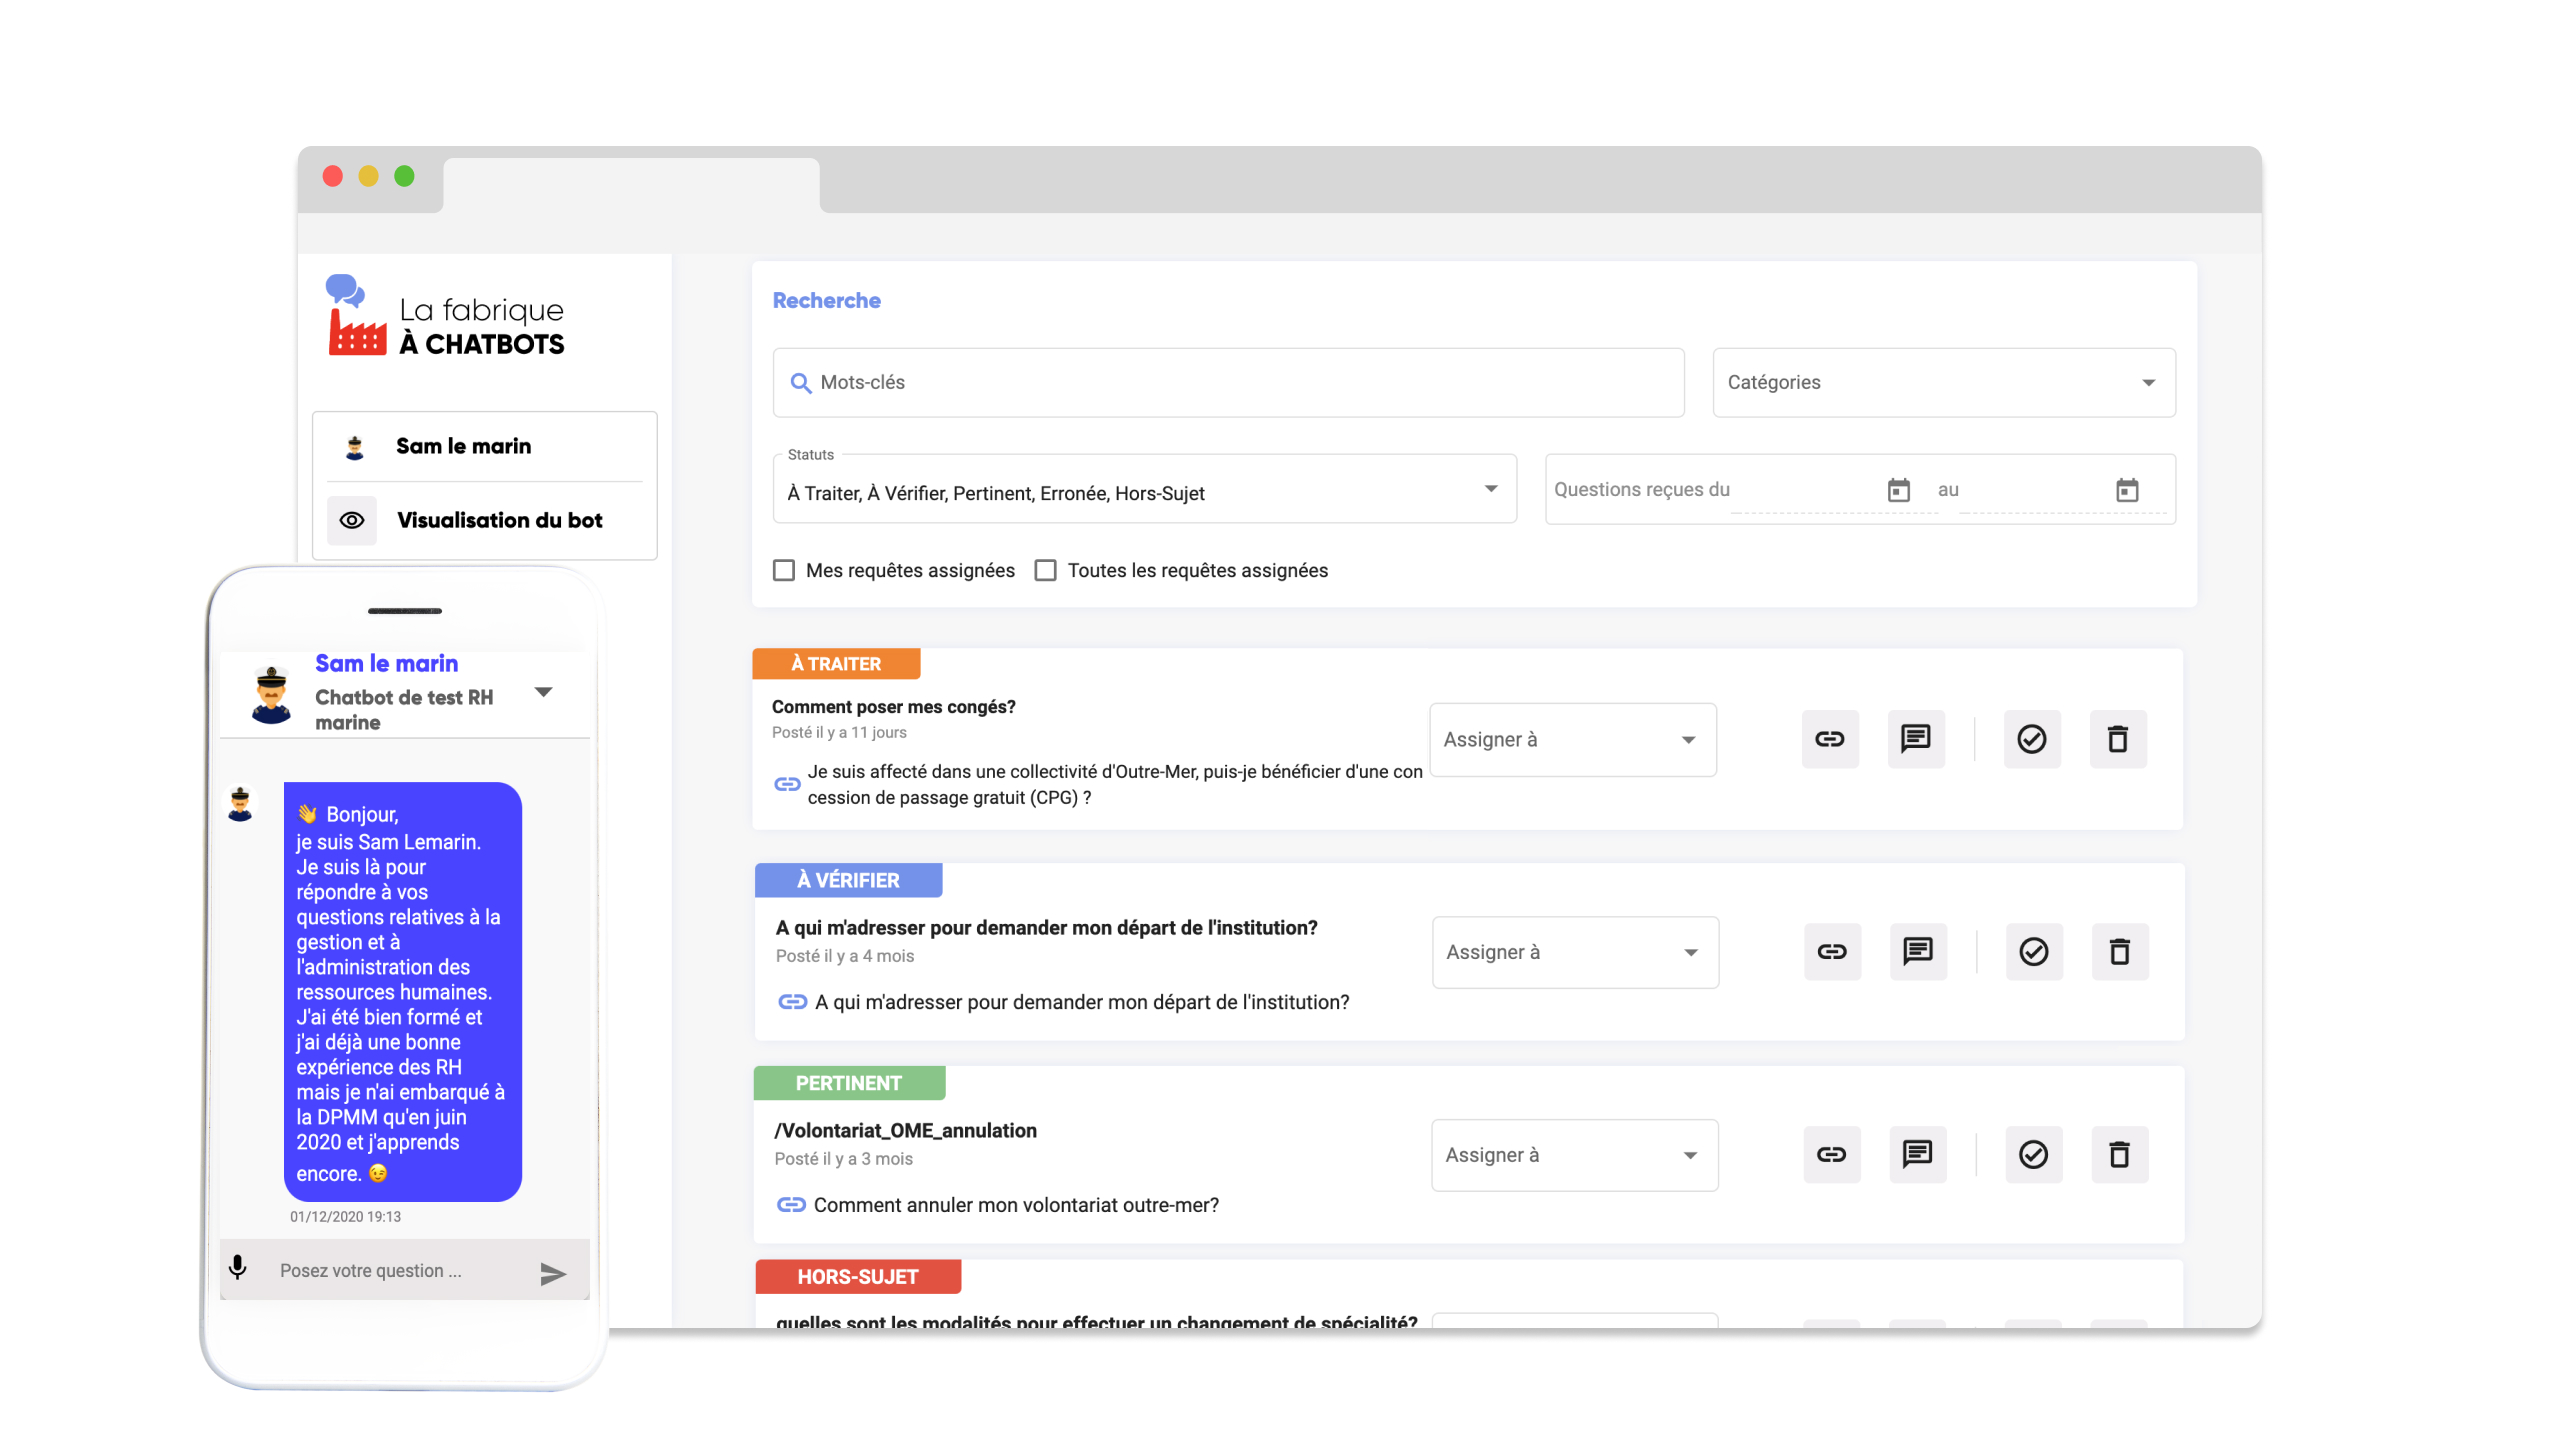Check 'Mes requêtes assignées' checkbox

(784, 570)
